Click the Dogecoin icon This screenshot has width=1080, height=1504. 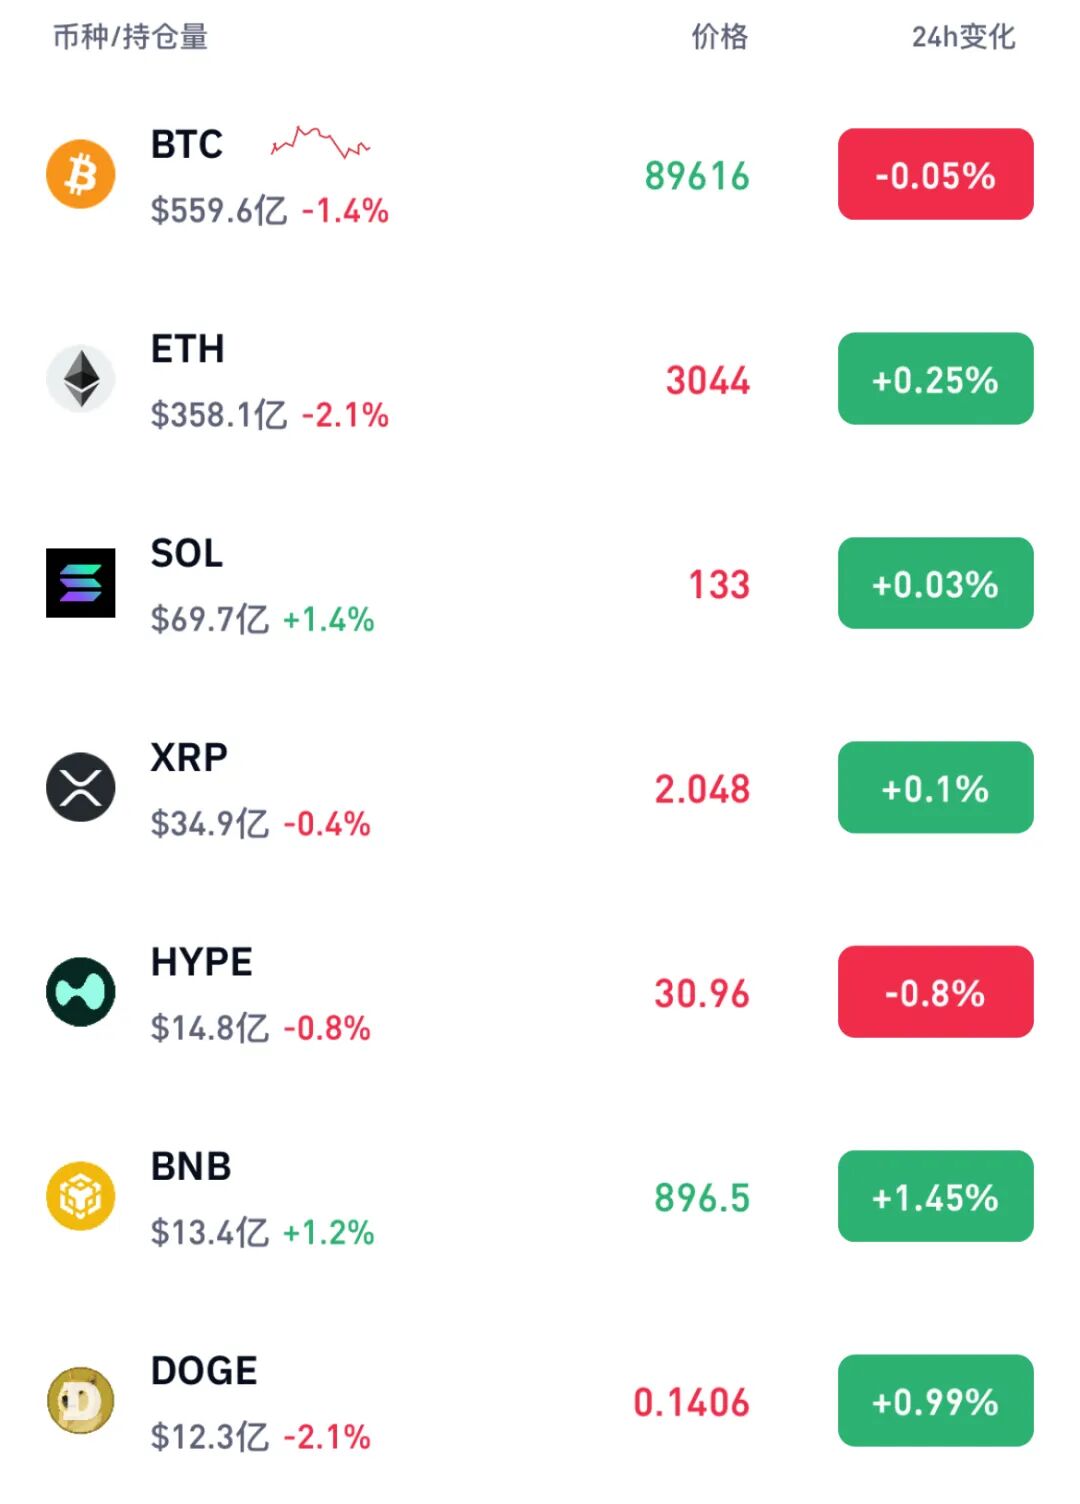81,1400
